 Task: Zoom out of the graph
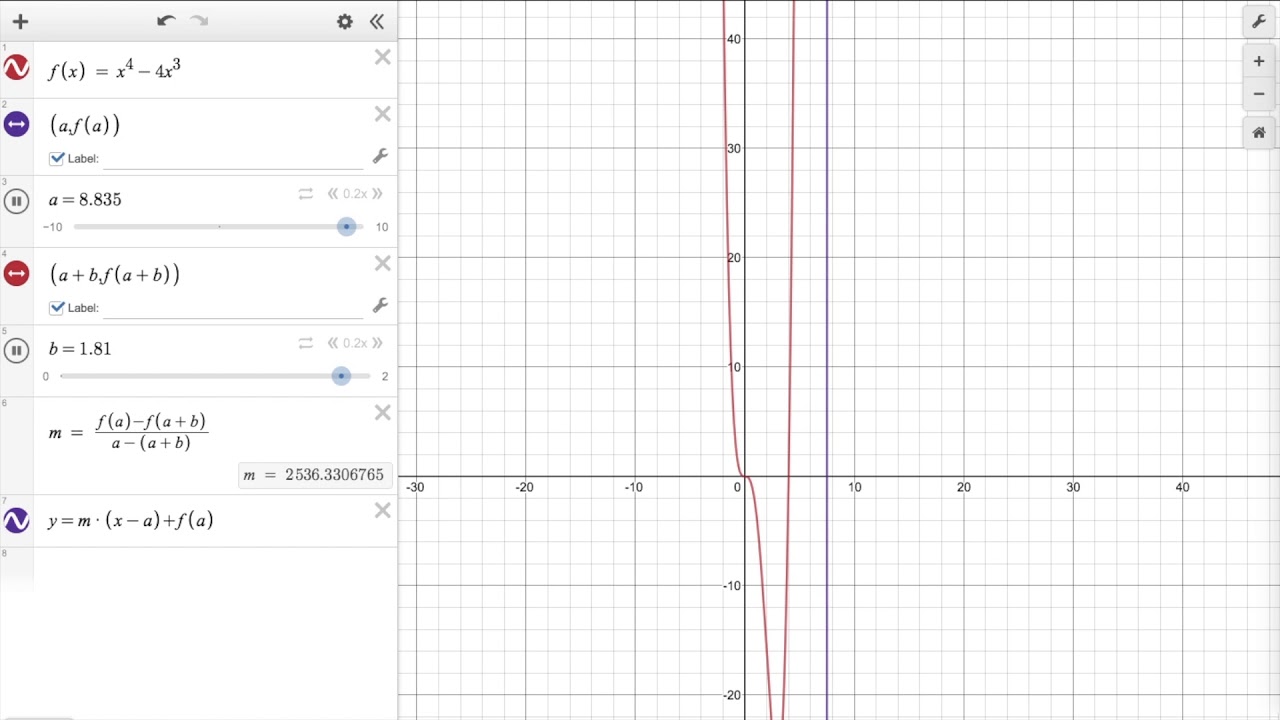coord(1259,94)
